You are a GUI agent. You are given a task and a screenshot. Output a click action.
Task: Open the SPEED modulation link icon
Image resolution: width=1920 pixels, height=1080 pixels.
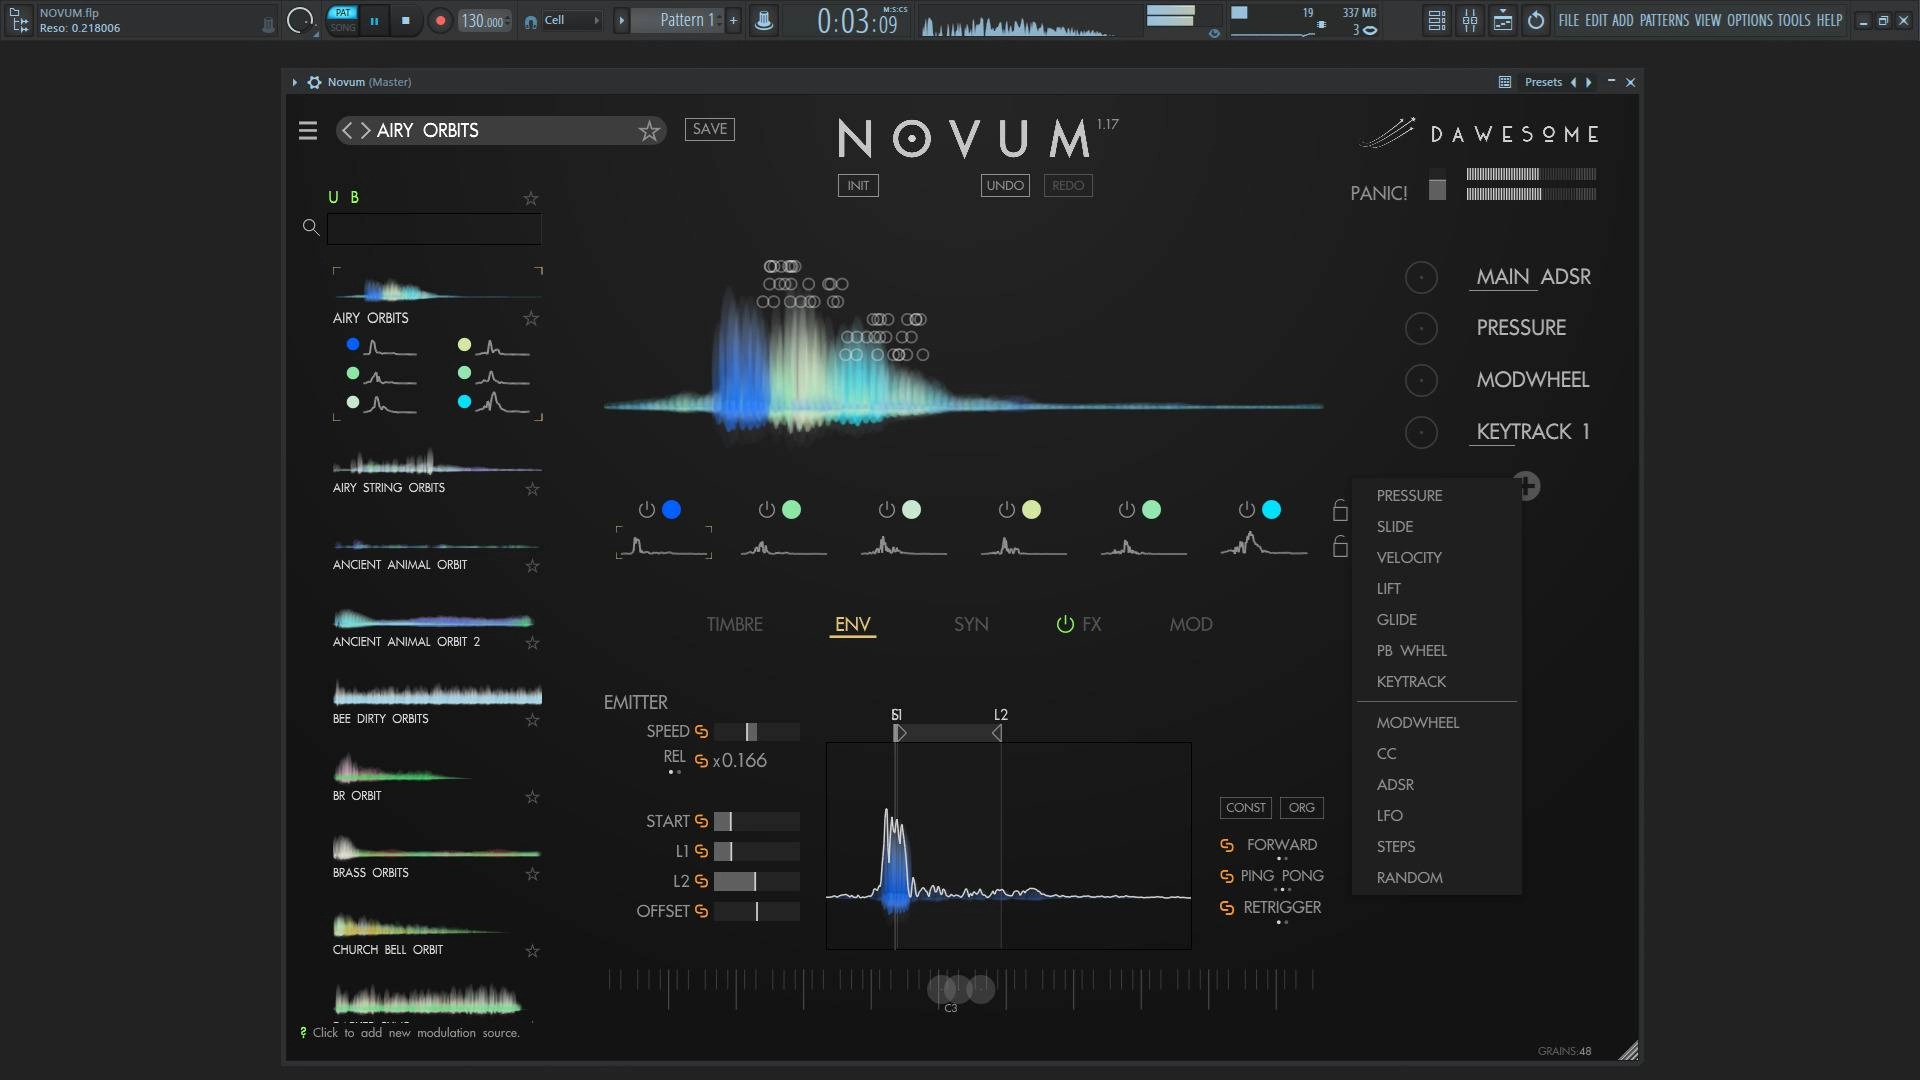[701, 732]
